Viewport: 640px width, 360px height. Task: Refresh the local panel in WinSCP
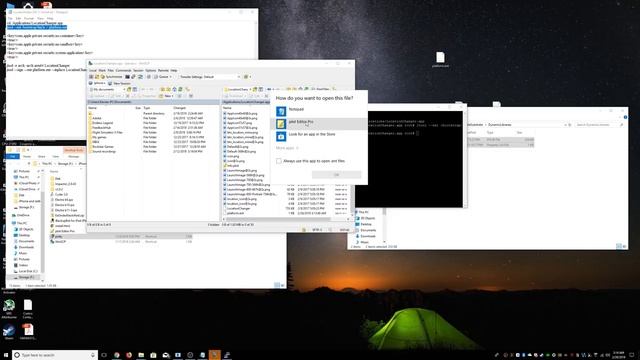[180, 89]
